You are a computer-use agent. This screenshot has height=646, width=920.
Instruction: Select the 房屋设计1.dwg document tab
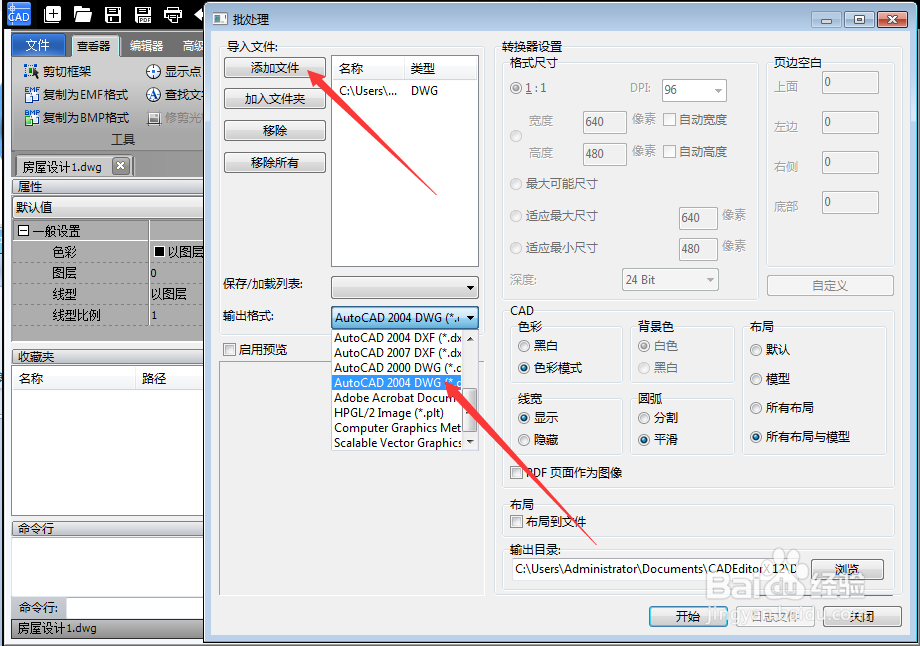point(62,167)
